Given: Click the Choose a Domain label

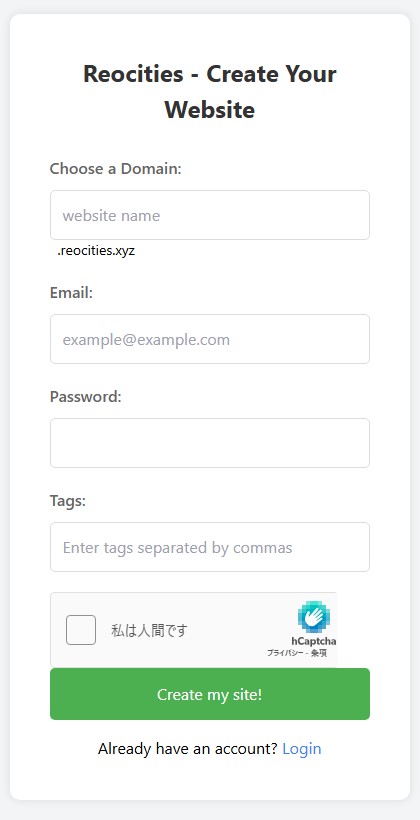Looking at the screenshot, I should [116, 169].
